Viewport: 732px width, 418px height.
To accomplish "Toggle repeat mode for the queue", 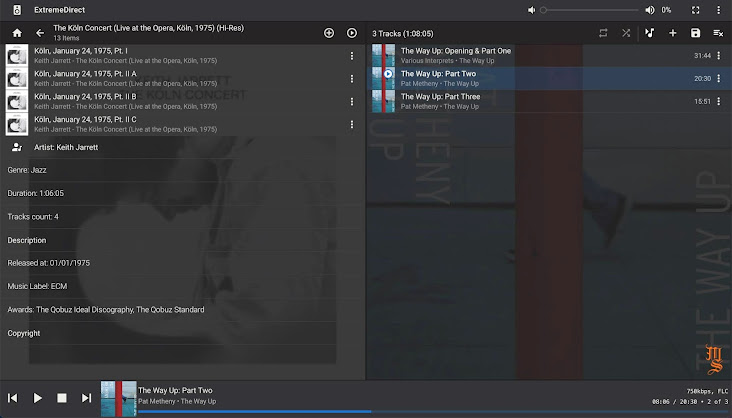I will point(603,33).
